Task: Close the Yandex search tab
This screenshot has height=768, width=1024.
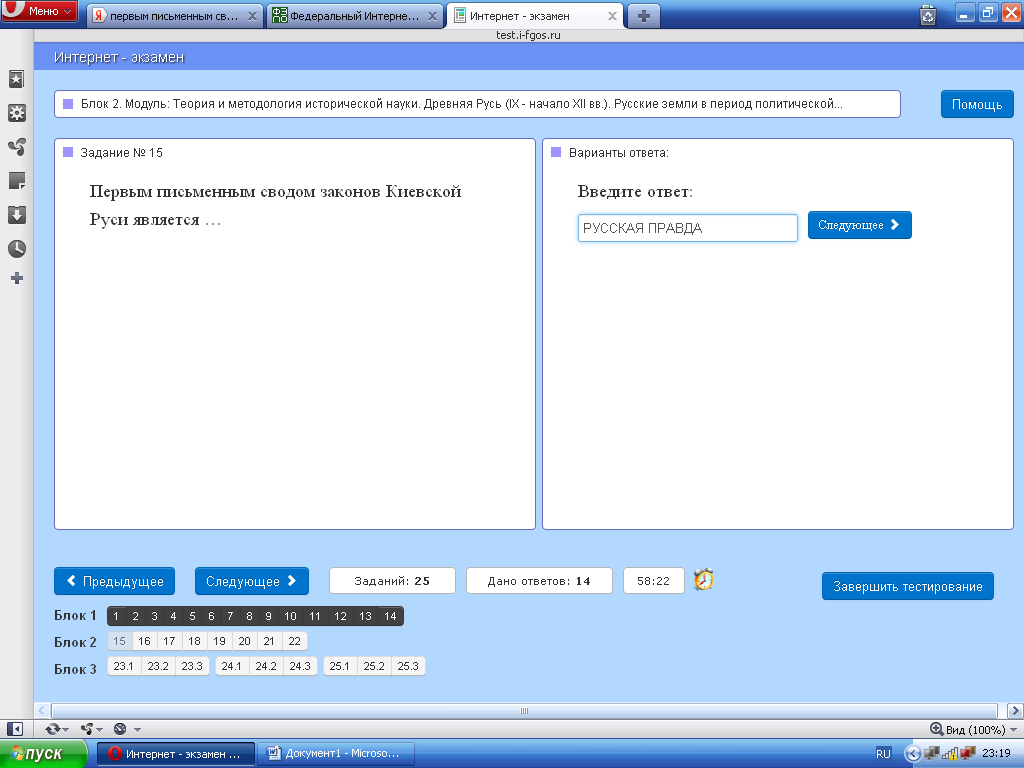Action: click(252, 16)
